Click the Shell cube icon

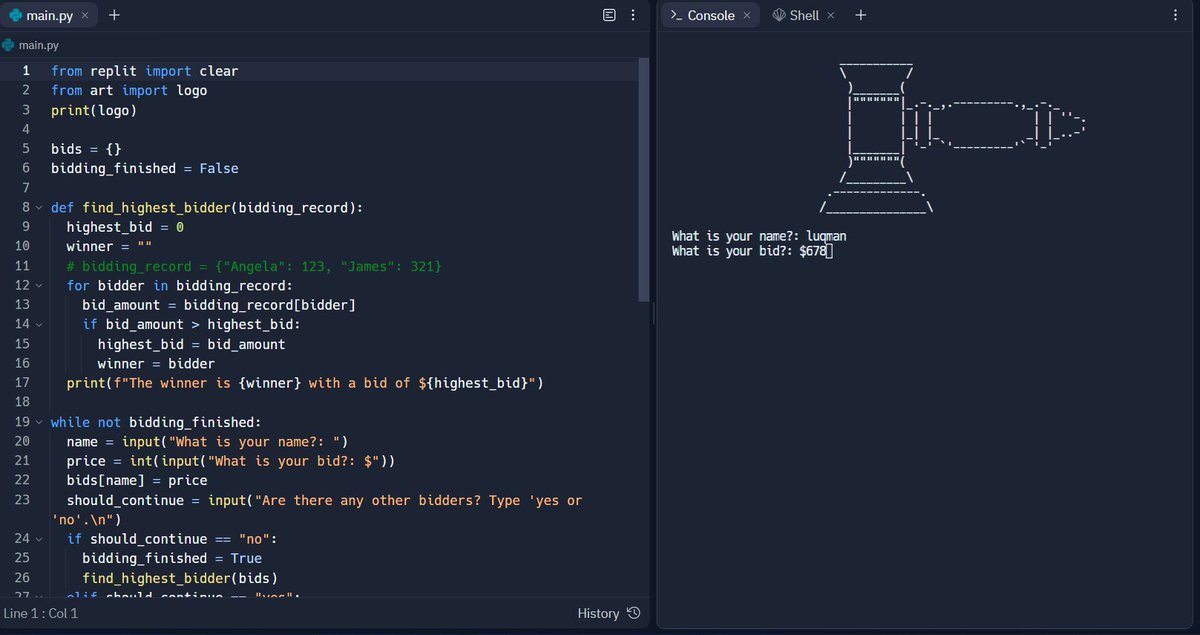[779, 15]
